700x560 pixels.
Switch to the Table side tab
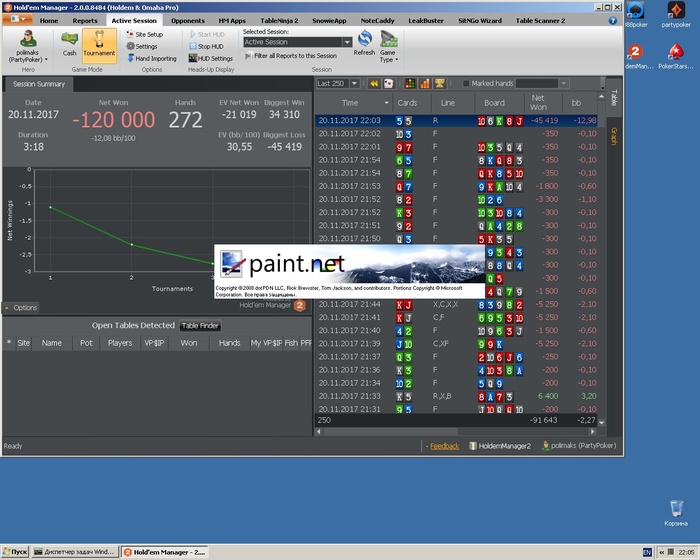(614, 98)
